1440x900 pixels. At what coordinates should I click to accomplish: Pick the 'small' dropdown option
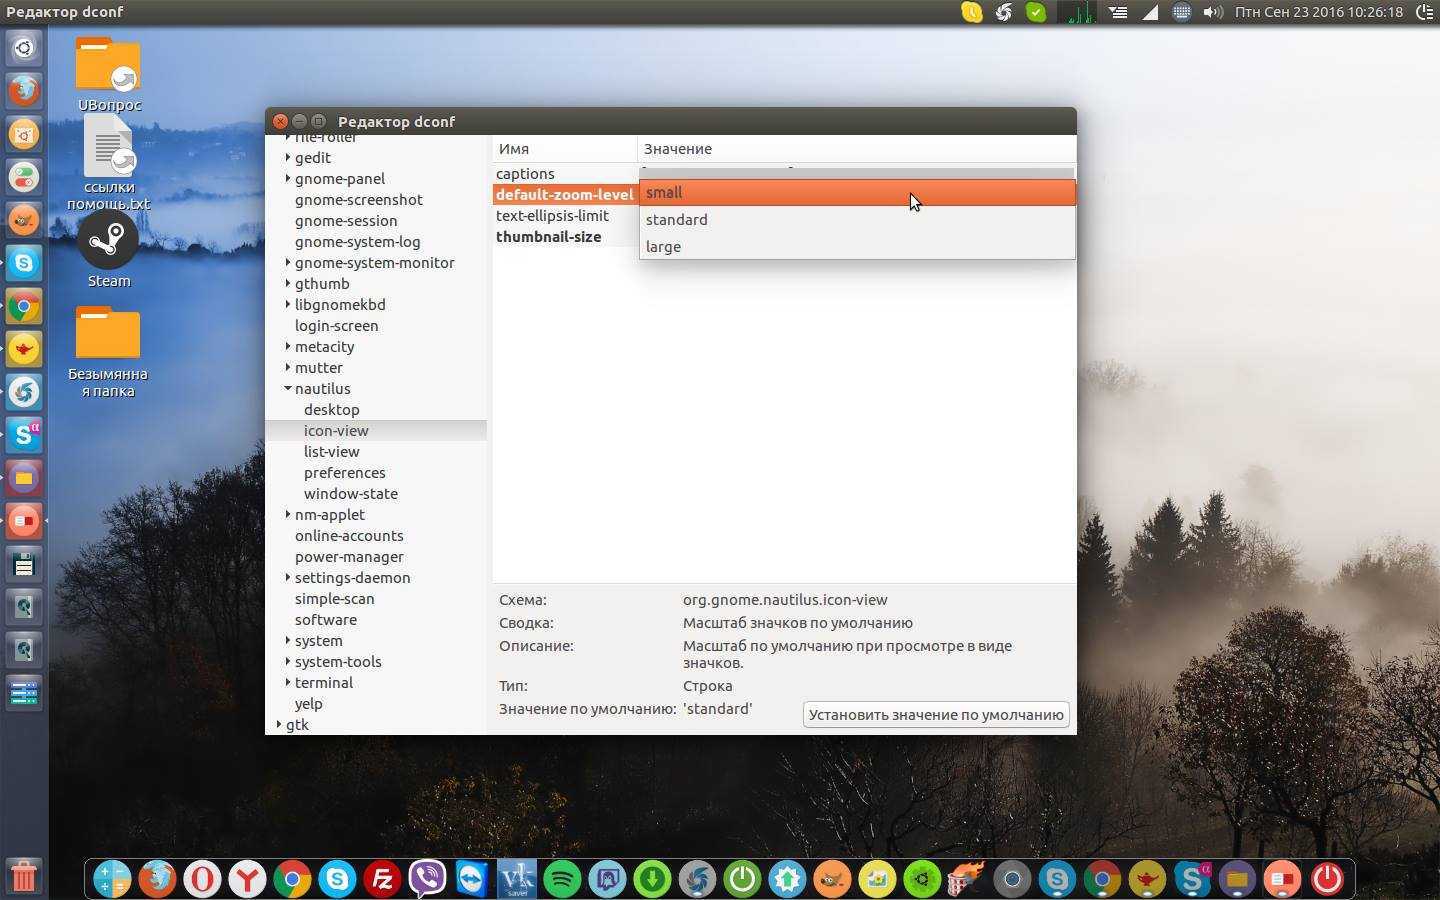point(664,193)
